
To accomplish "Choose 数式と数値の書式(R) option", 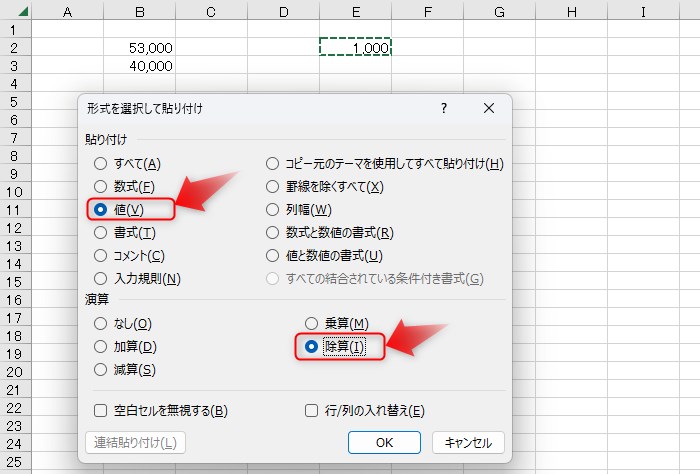I will point(330,233).
